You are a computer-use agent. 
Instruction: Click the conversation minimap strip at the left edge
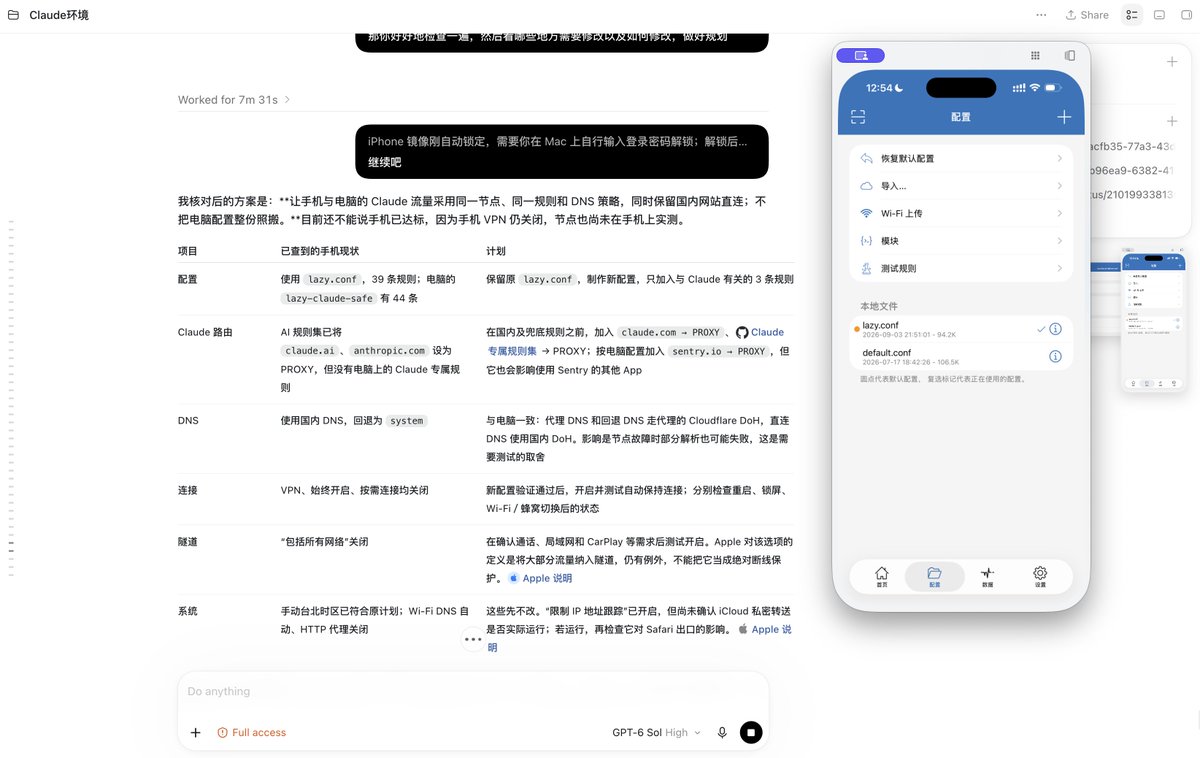coord(12,398)
